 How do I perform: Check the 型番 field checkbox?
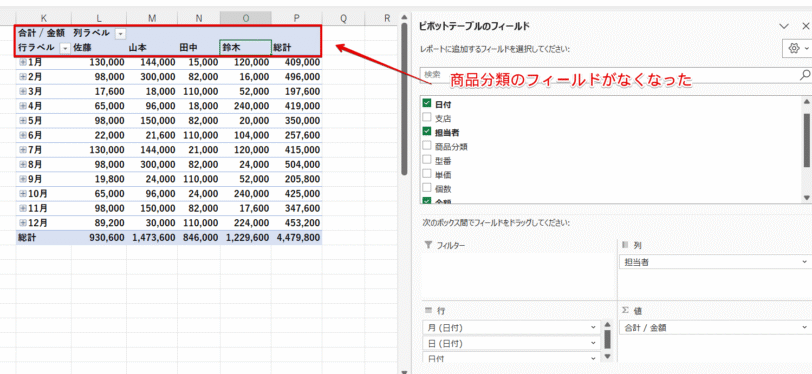[427, 160]
